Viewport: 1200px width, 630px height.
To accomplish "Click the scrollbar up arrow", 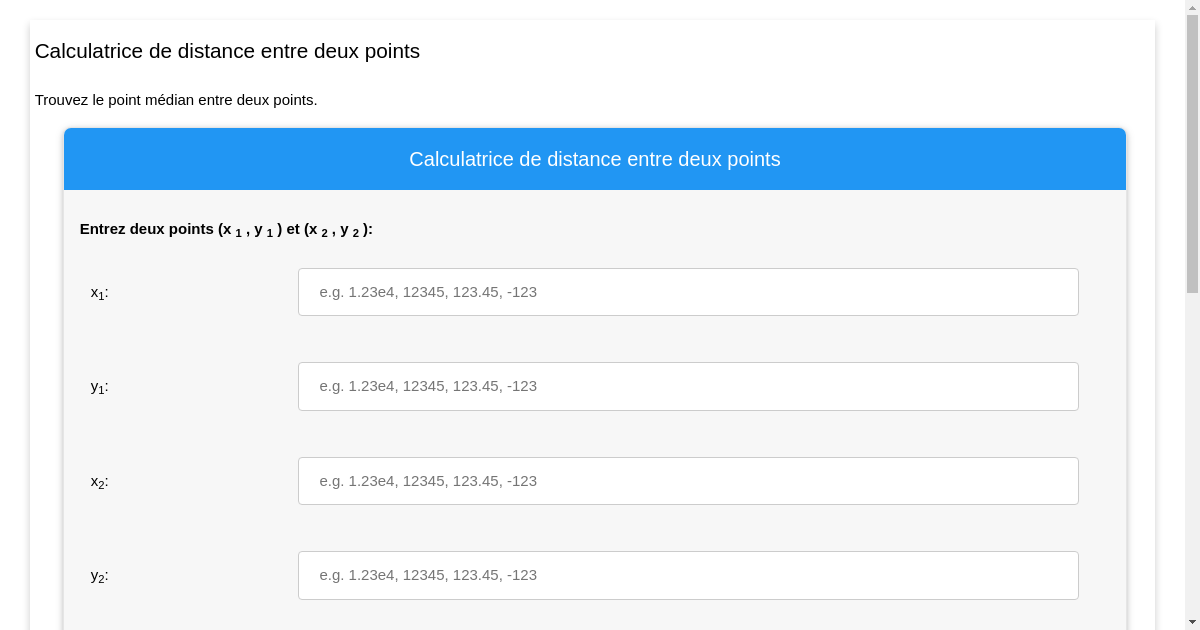I will (x=1193, y=8).
